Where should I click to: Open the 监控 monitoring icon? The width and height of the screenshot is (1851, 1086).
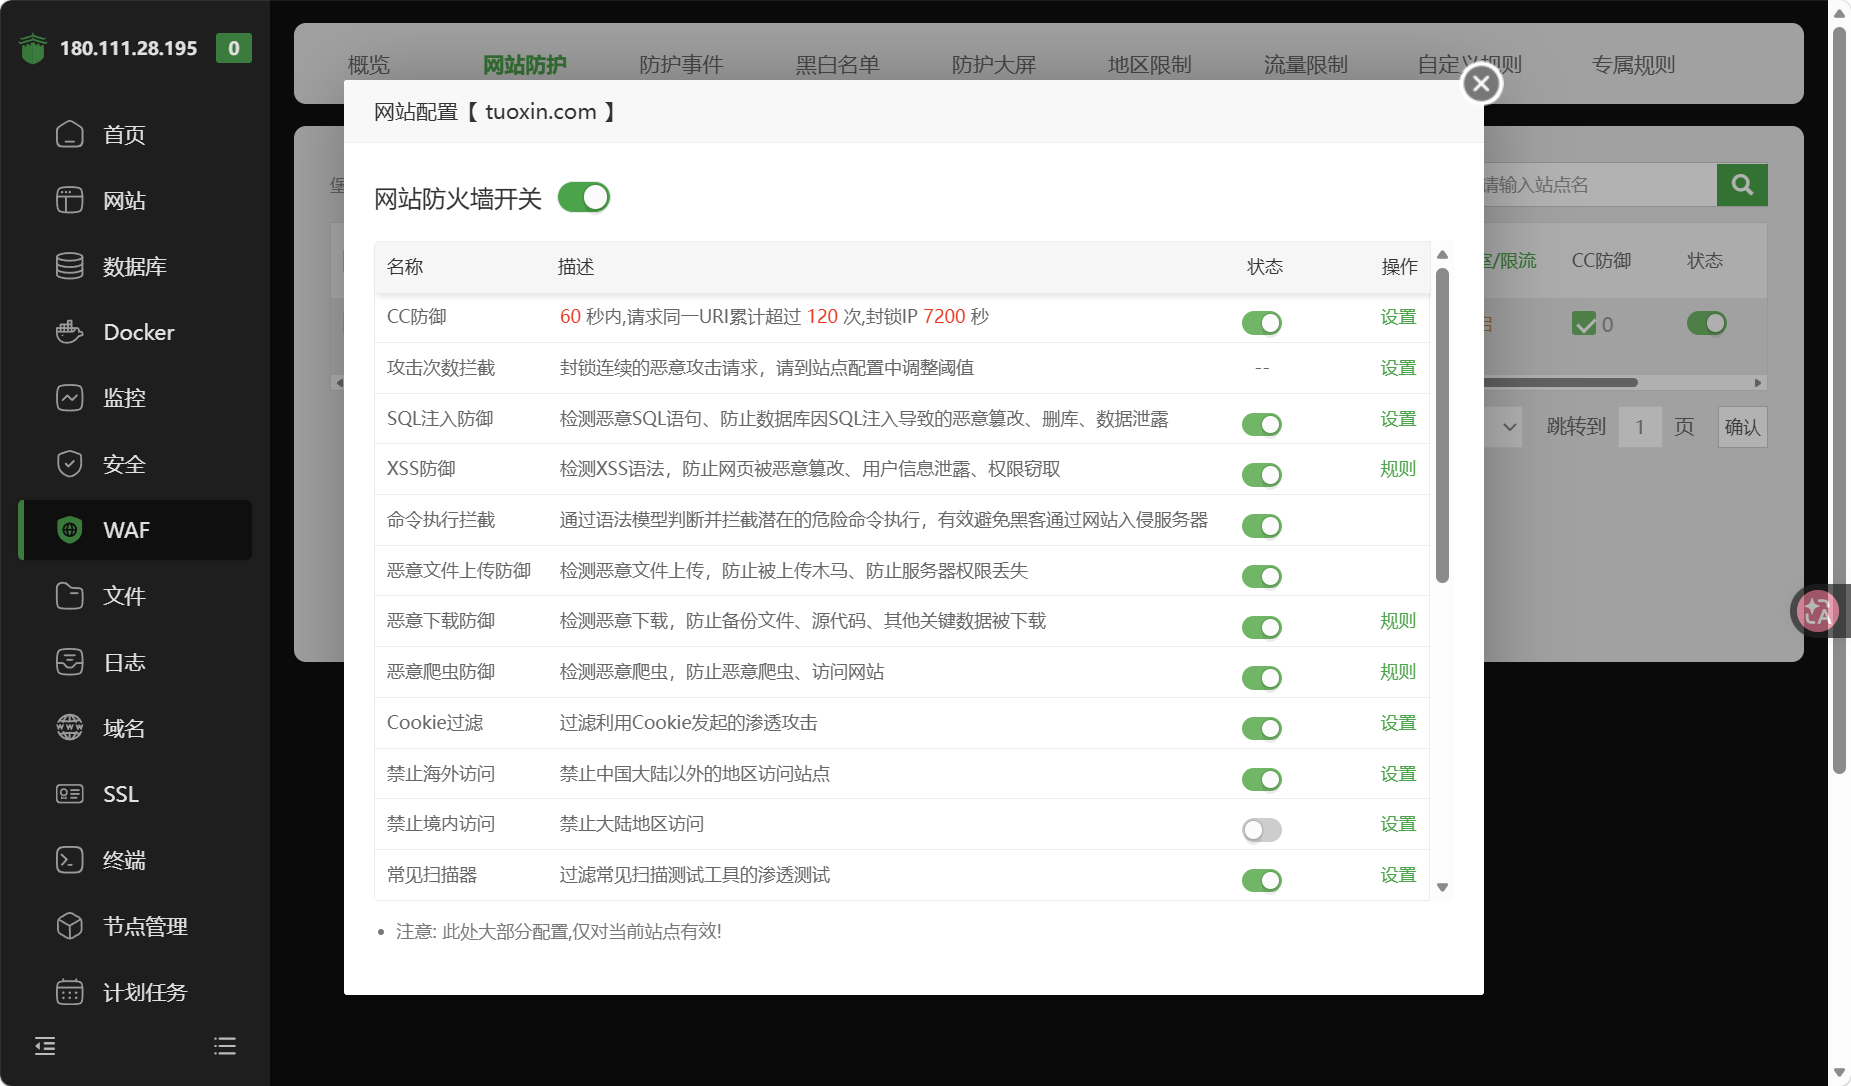[69, 398]
